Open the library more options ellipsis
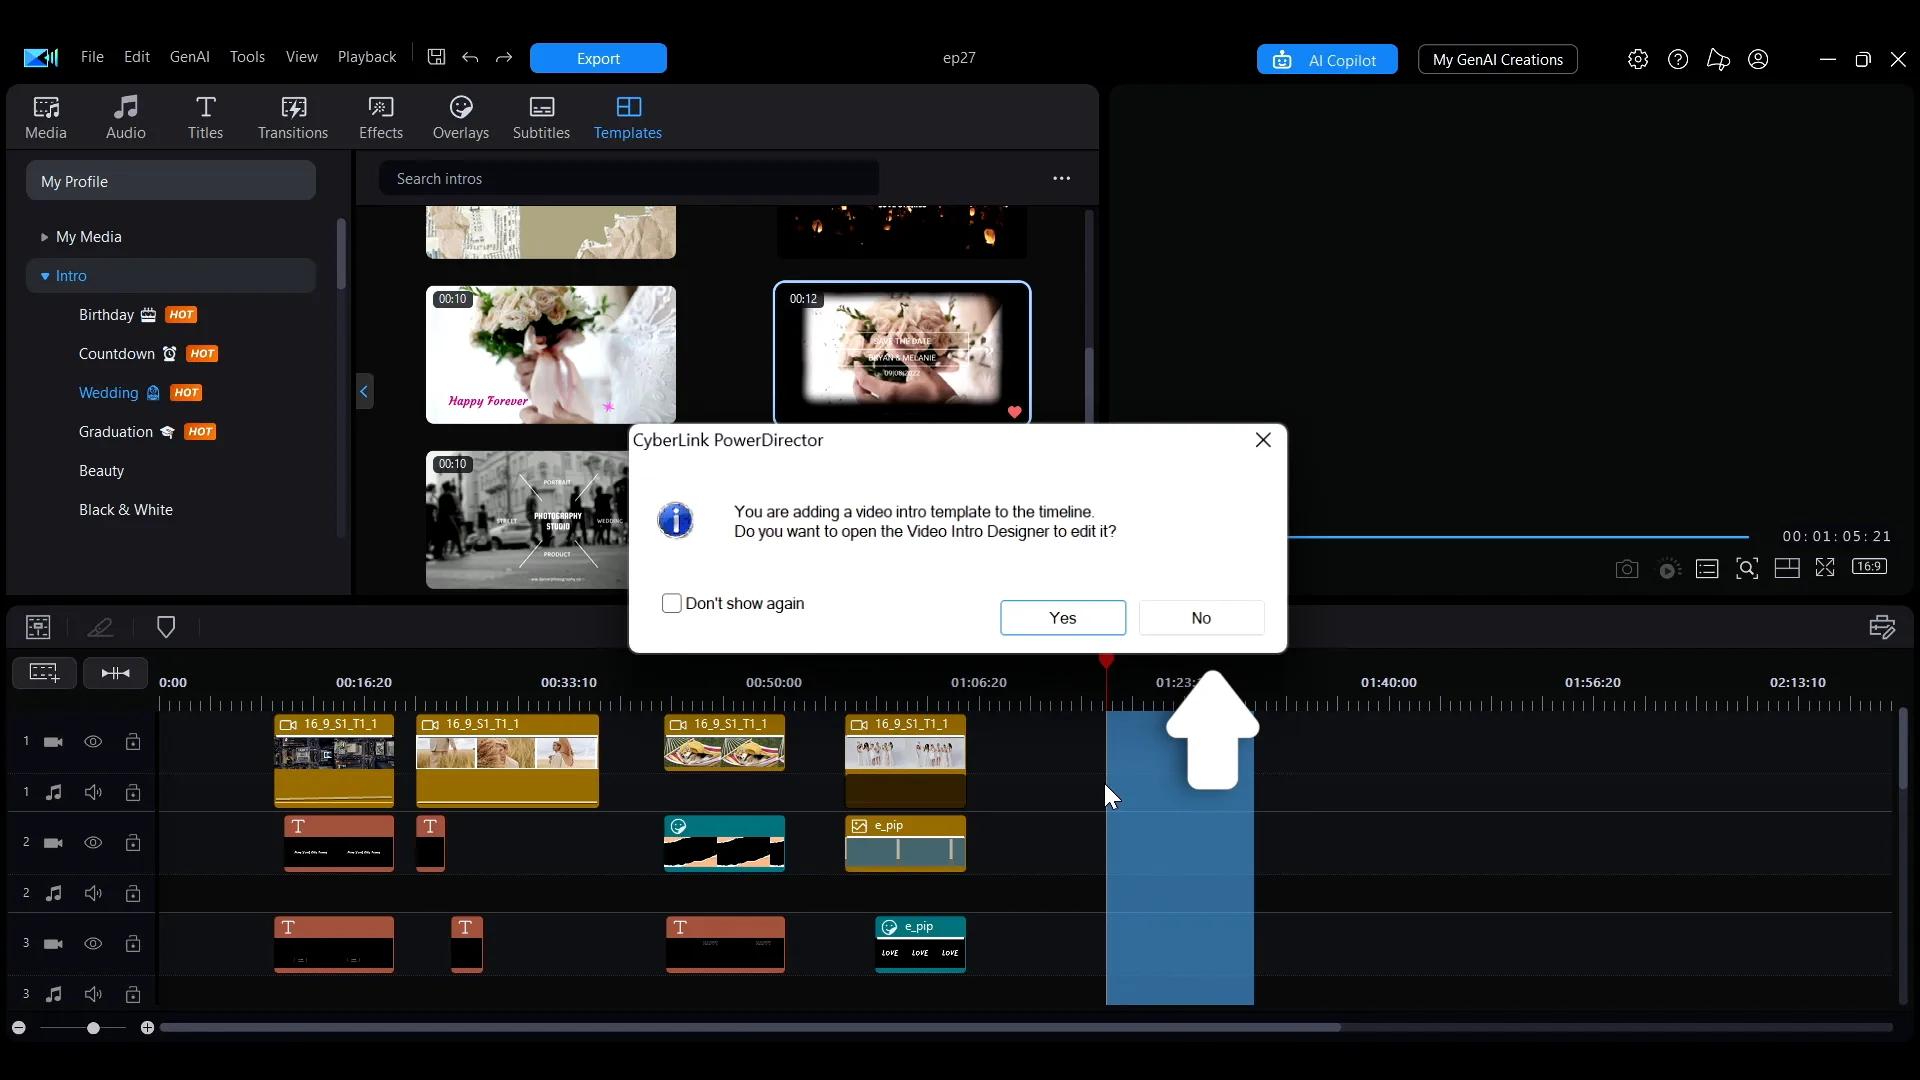This screenshot has width=1920, height=1080. coord(1062,179)
